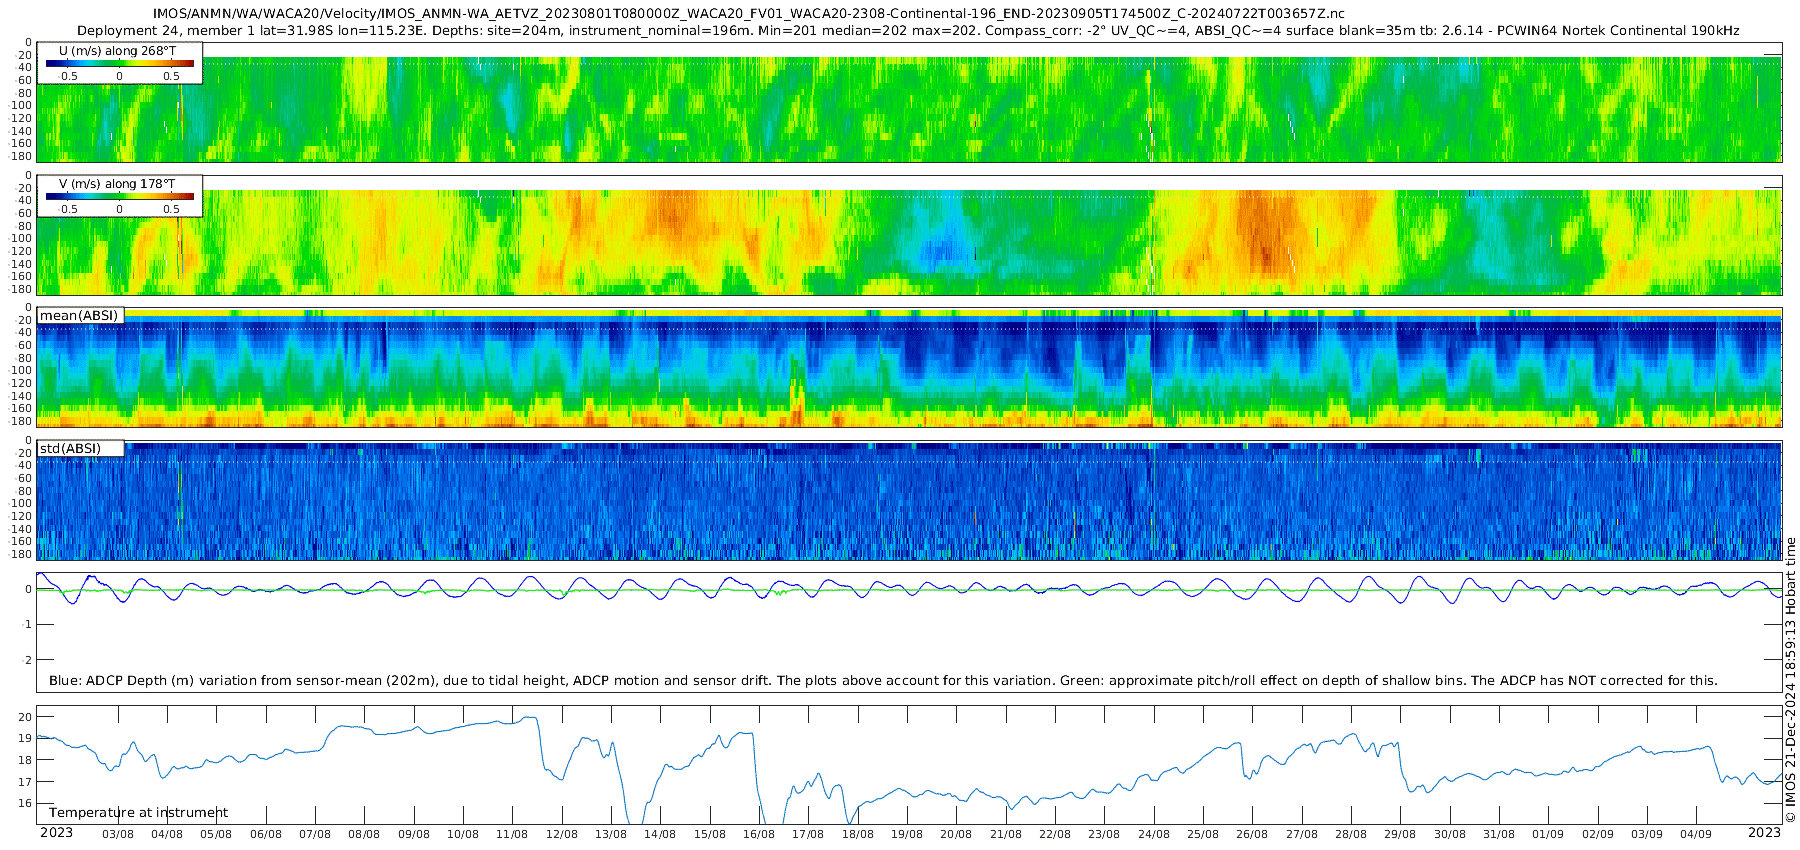This screenshot has width=1800, height=850.
Task: Click the -1 tick on the depth variation axis
Action: coord(26,625)
